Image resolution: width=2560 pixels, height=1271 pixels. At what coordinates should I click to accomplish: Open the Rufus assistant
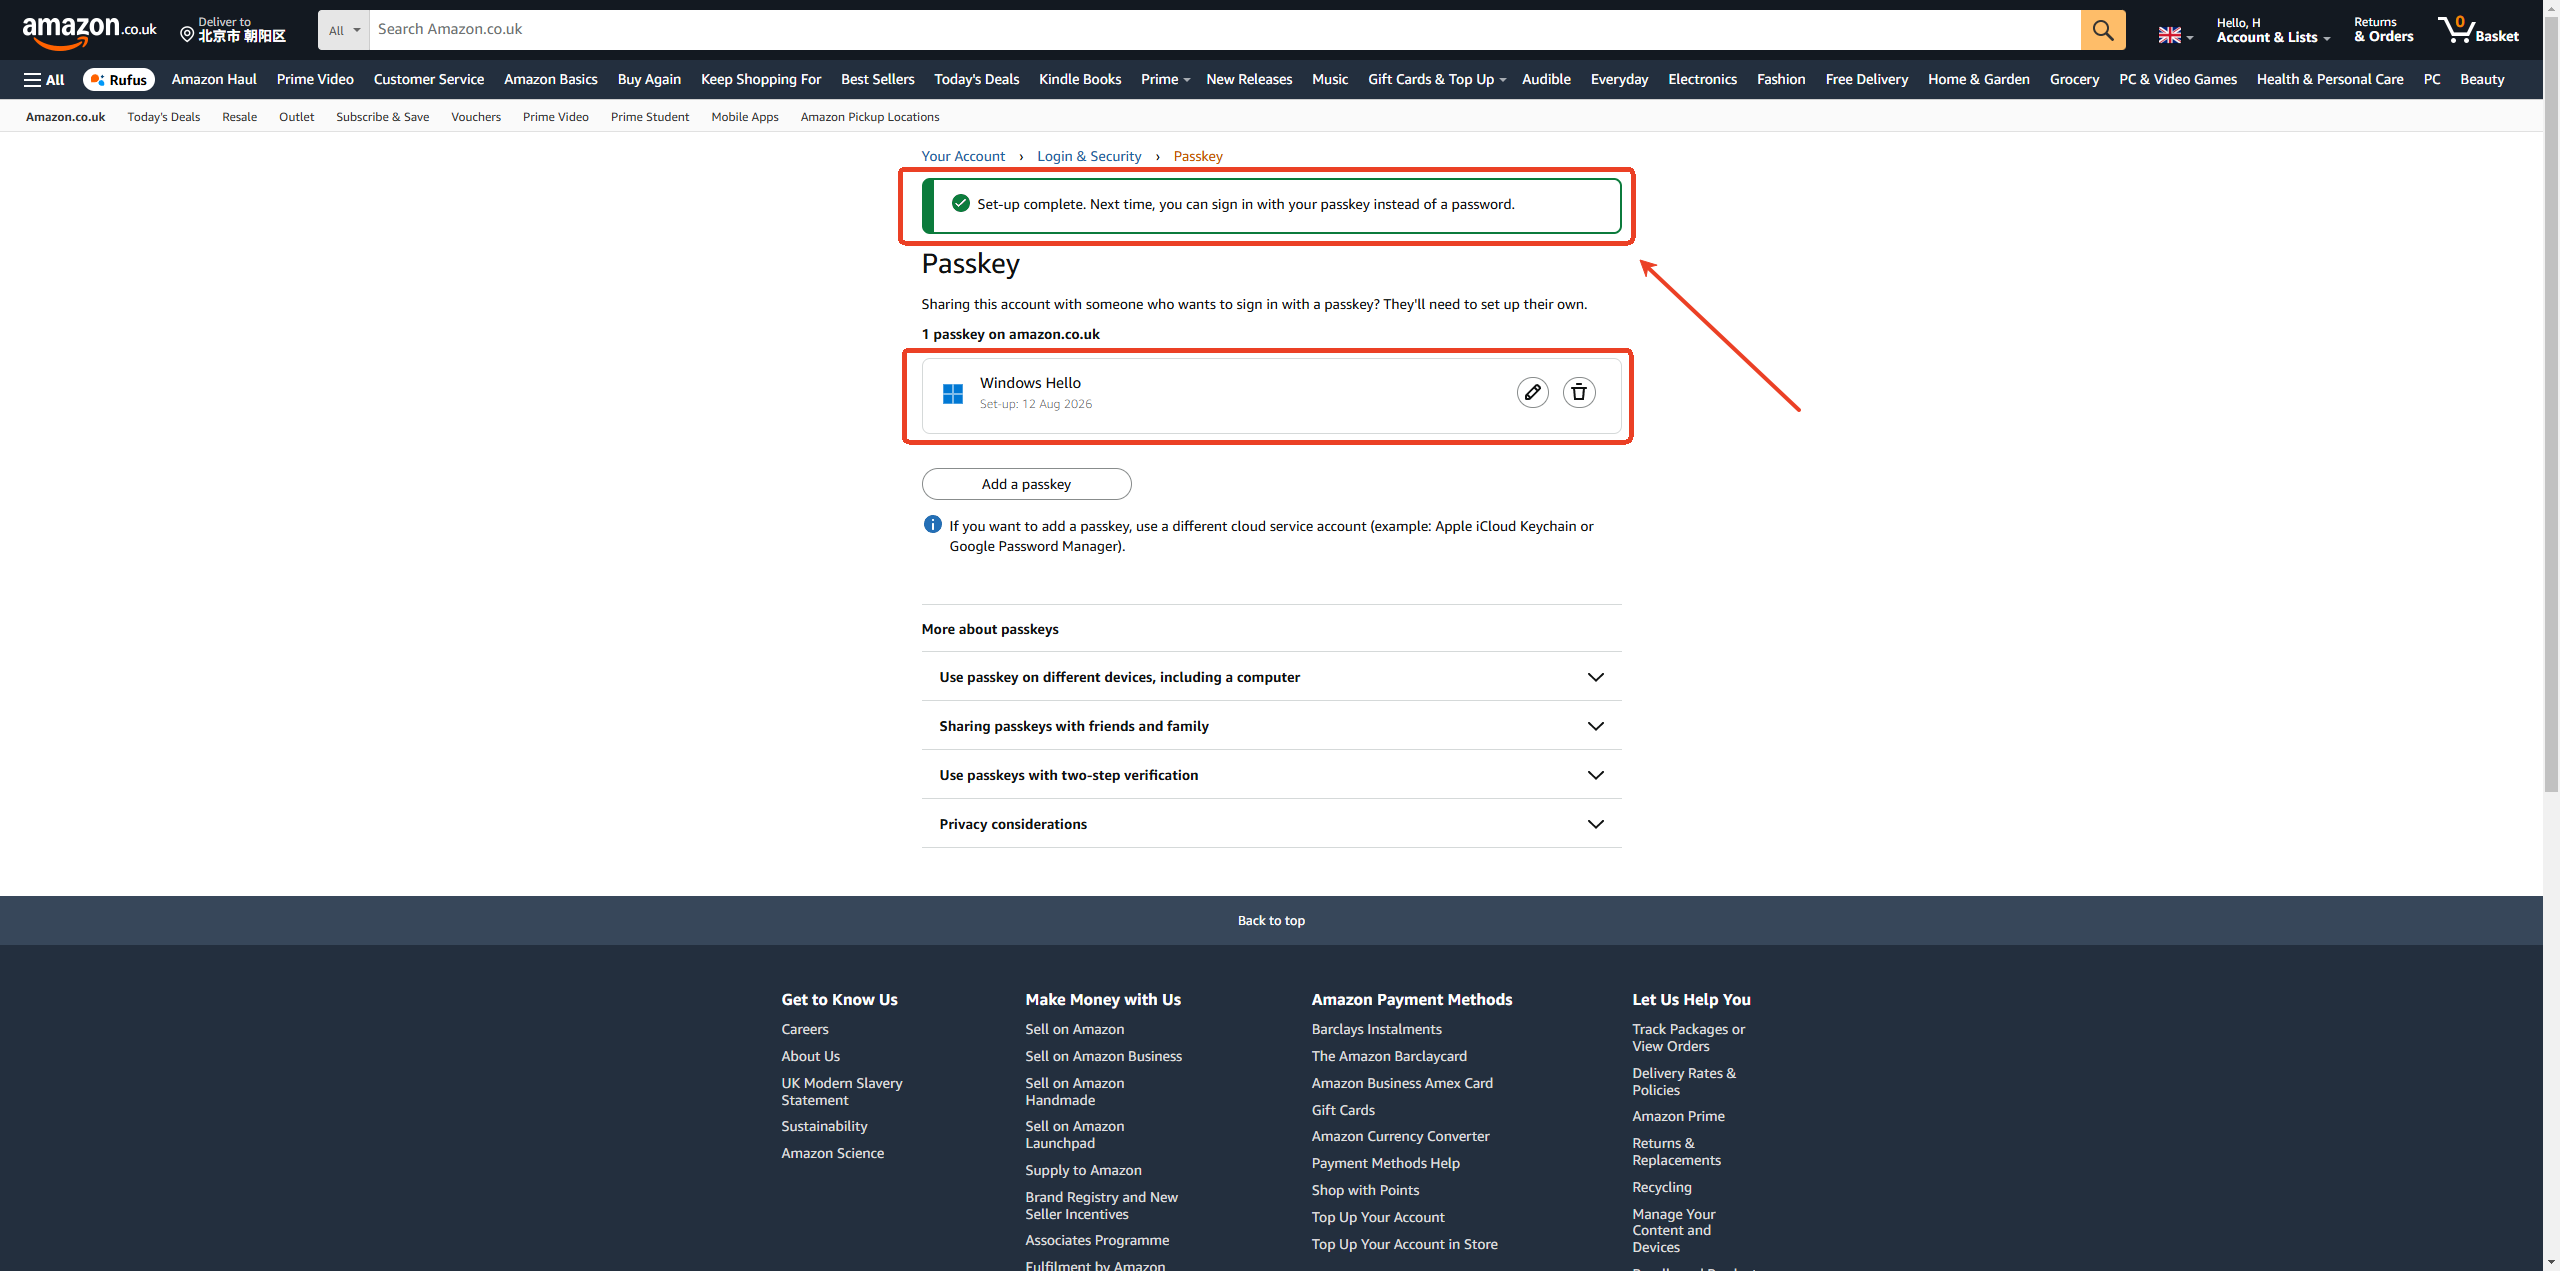[x=119, y=80]
